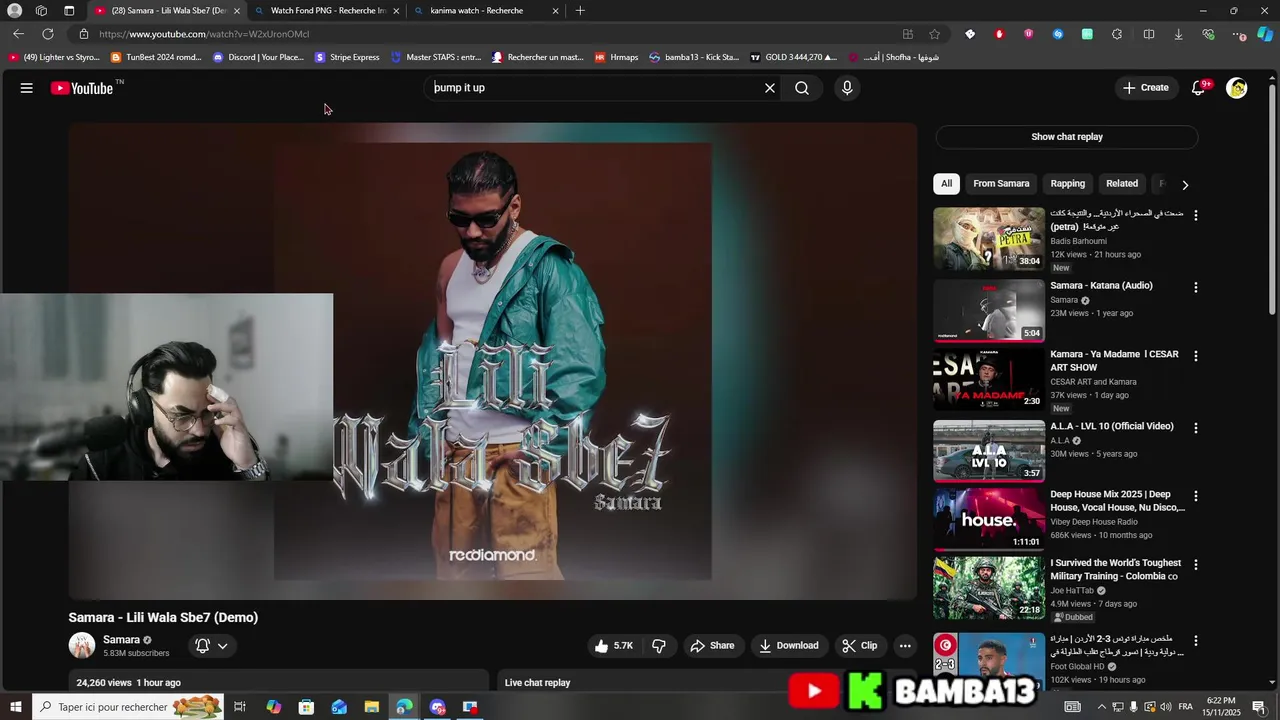Screen dimensions: 1280x720
Task: Show hidden system tray icons chevron
Action: pyautogui.click(x=1102, y=707)
